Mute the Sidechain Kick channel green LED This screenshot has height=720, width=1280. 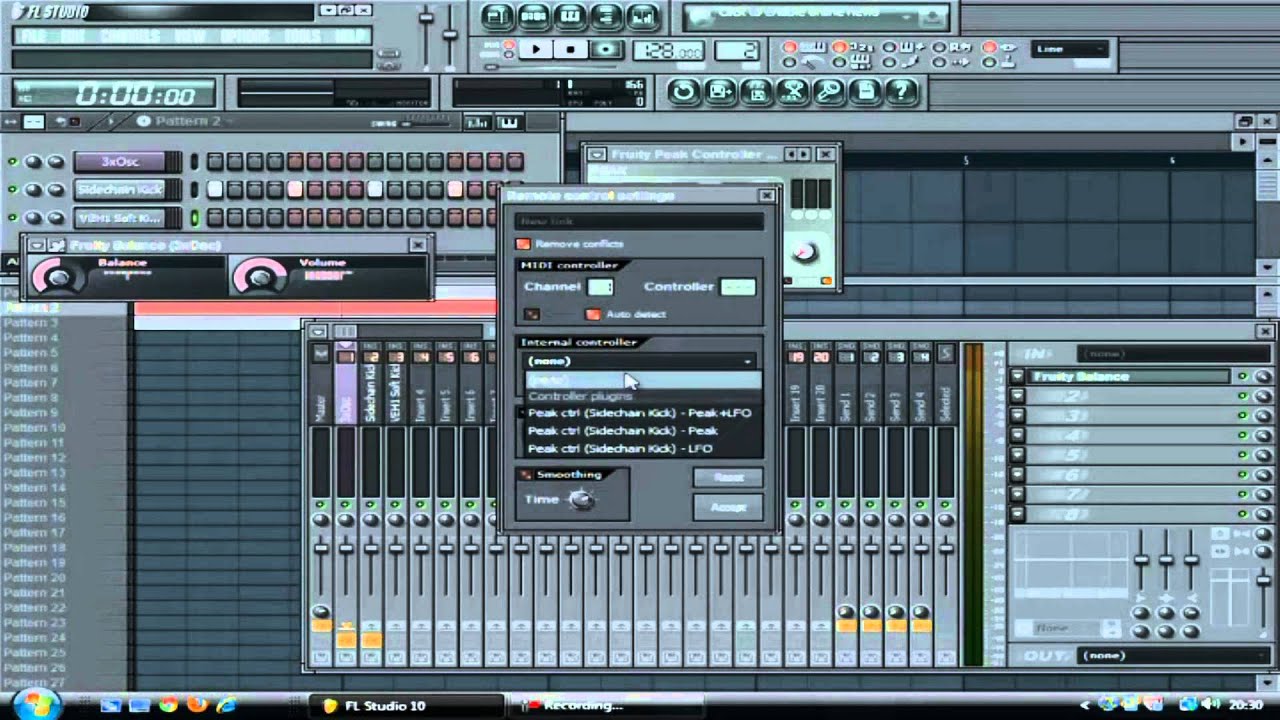tap(13, 190)
